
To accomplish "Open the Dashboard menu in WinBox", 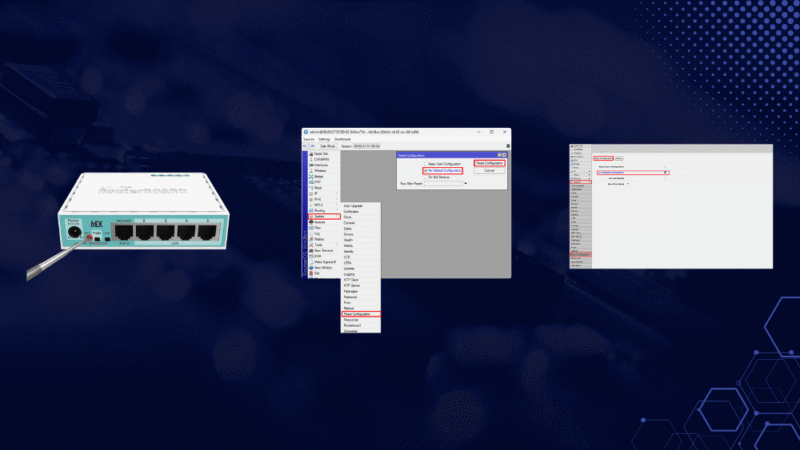I will [x=342, y=139].
